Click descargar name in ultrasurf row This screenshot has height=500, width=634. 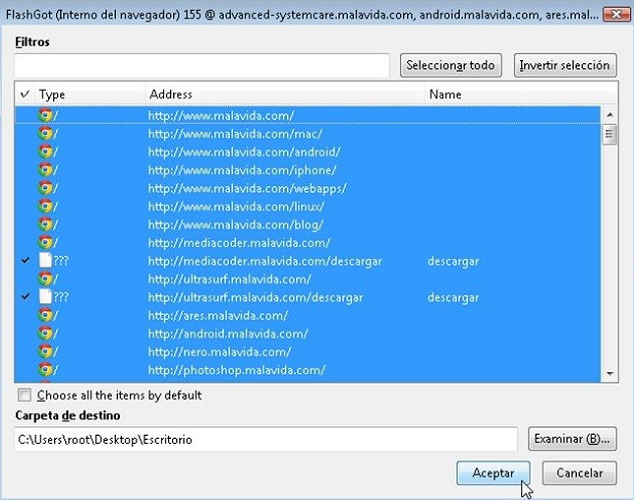[453, 297]
